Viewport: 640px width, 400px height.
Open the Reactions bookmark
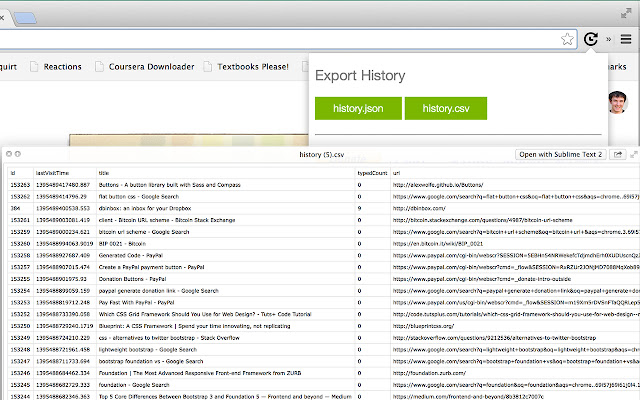tap(56, 67)
